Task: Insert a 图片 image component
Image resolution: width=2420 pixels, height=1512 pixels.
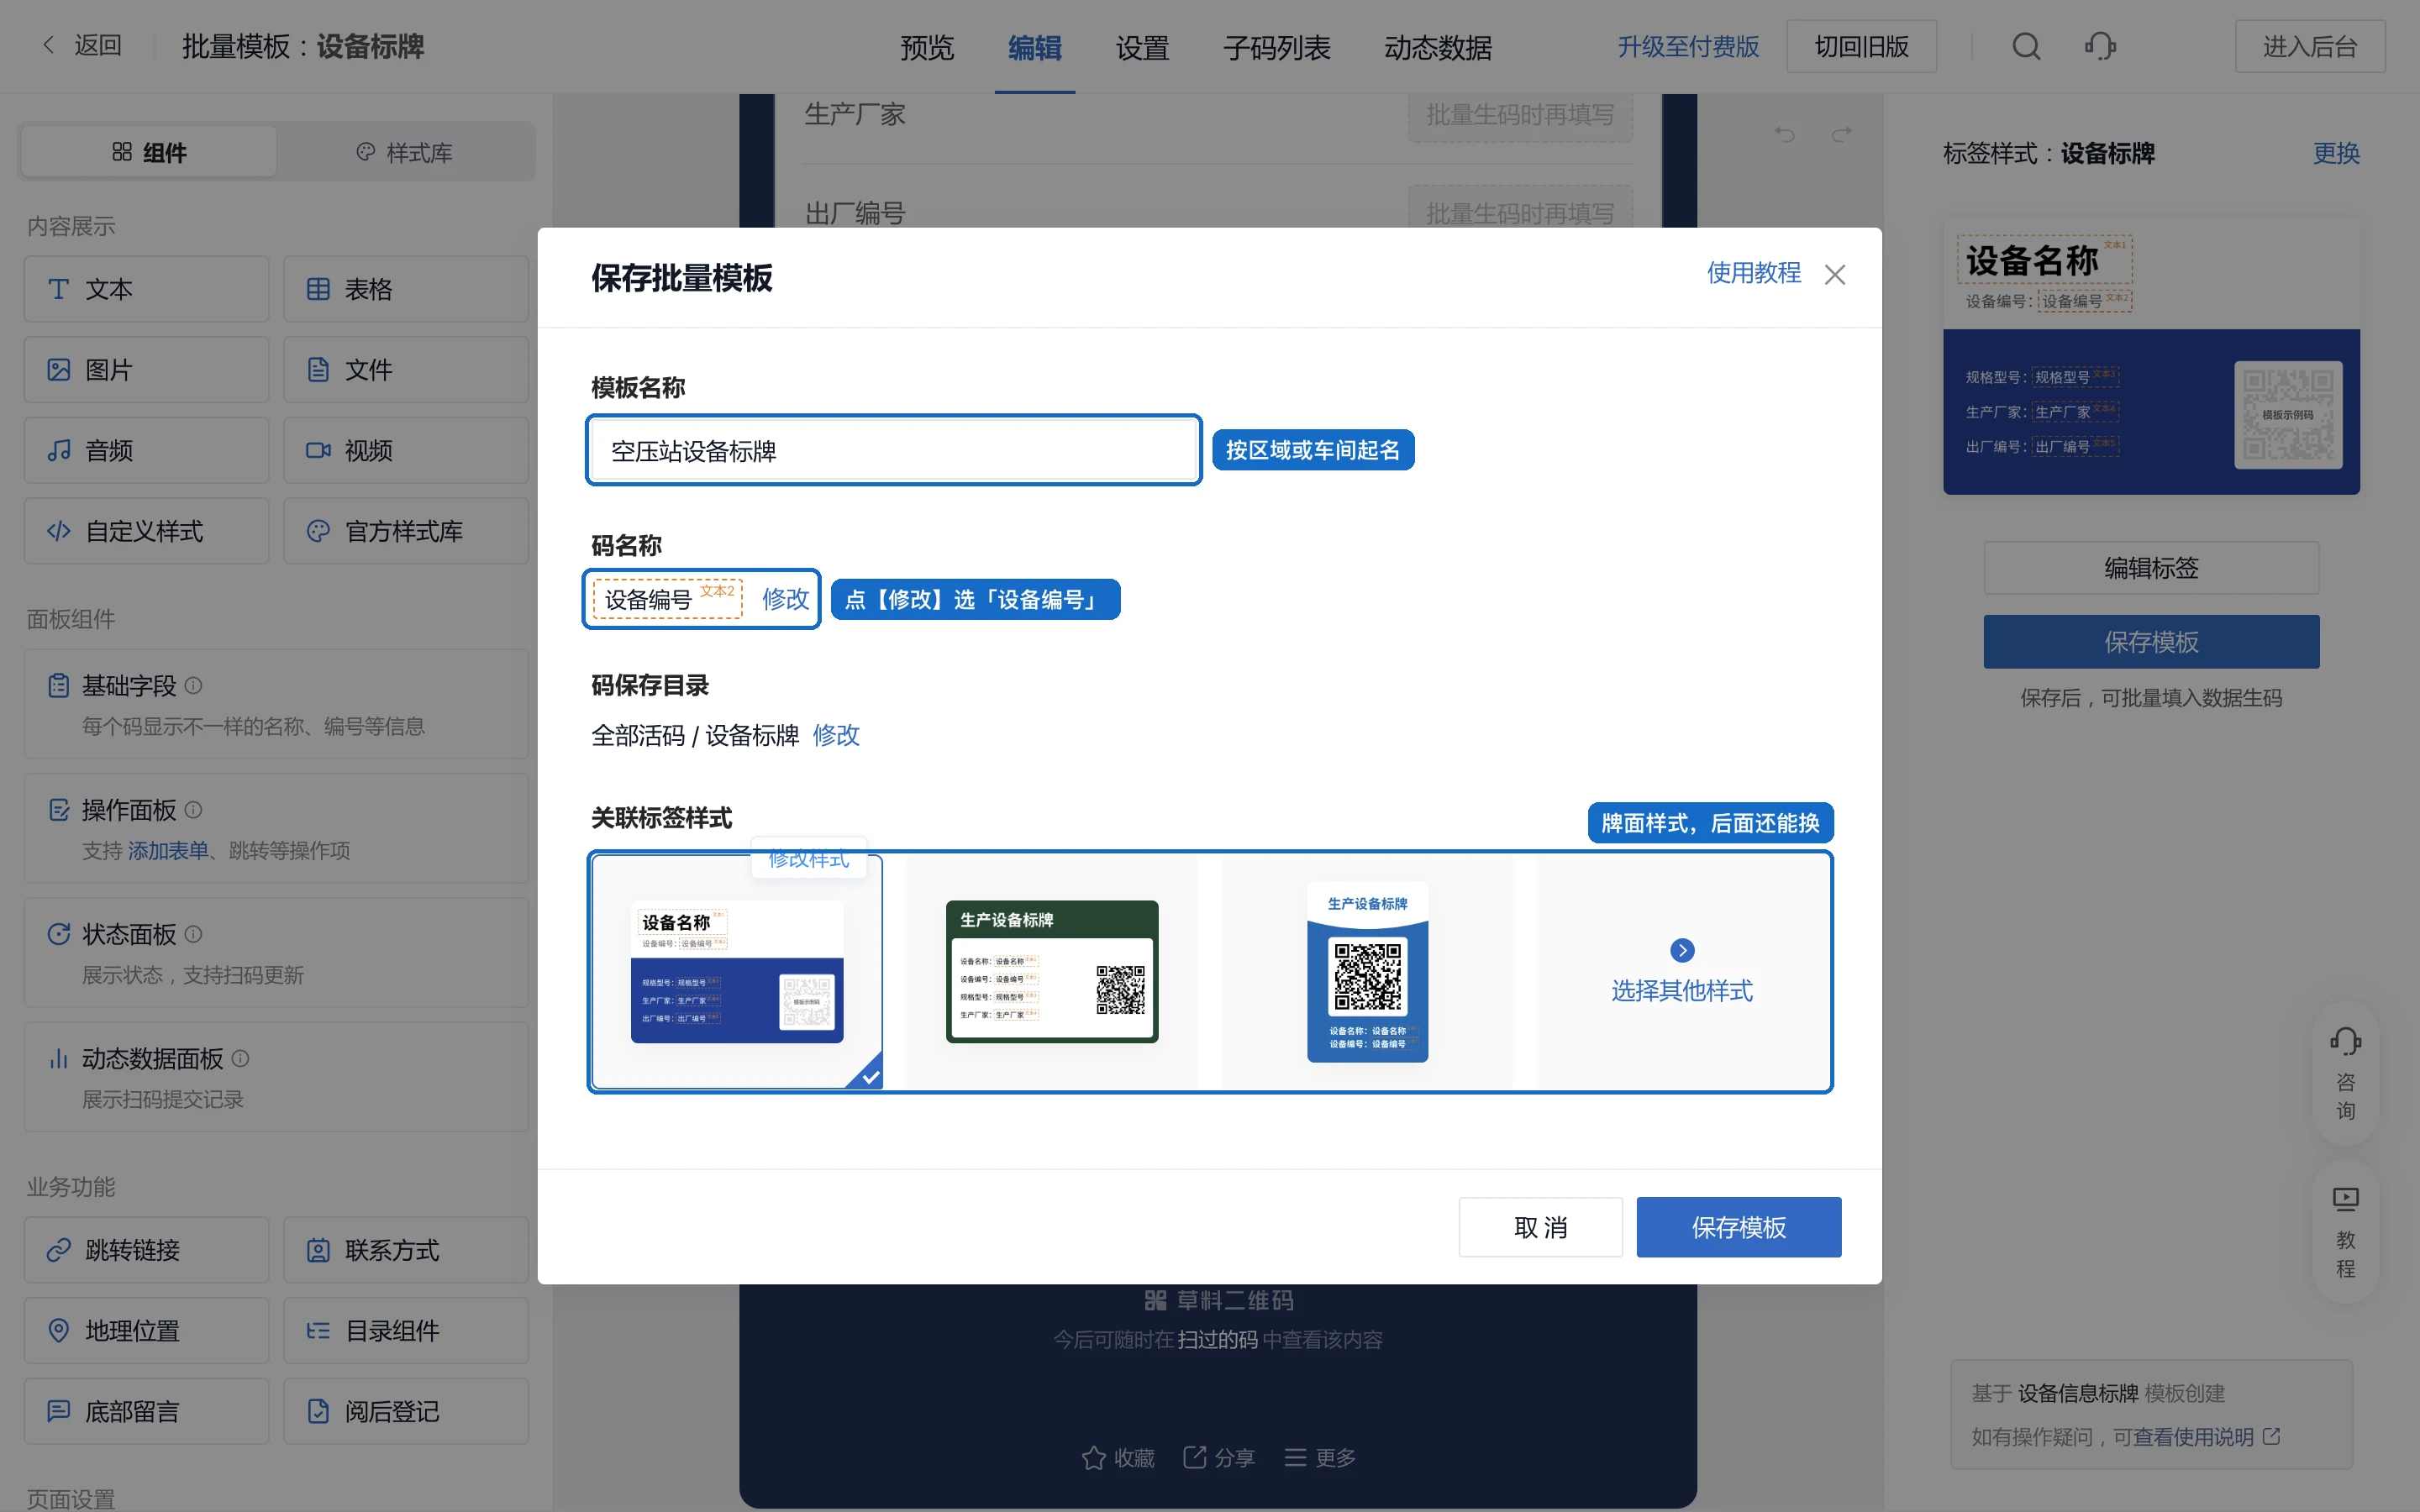Action: coord(147,370)
